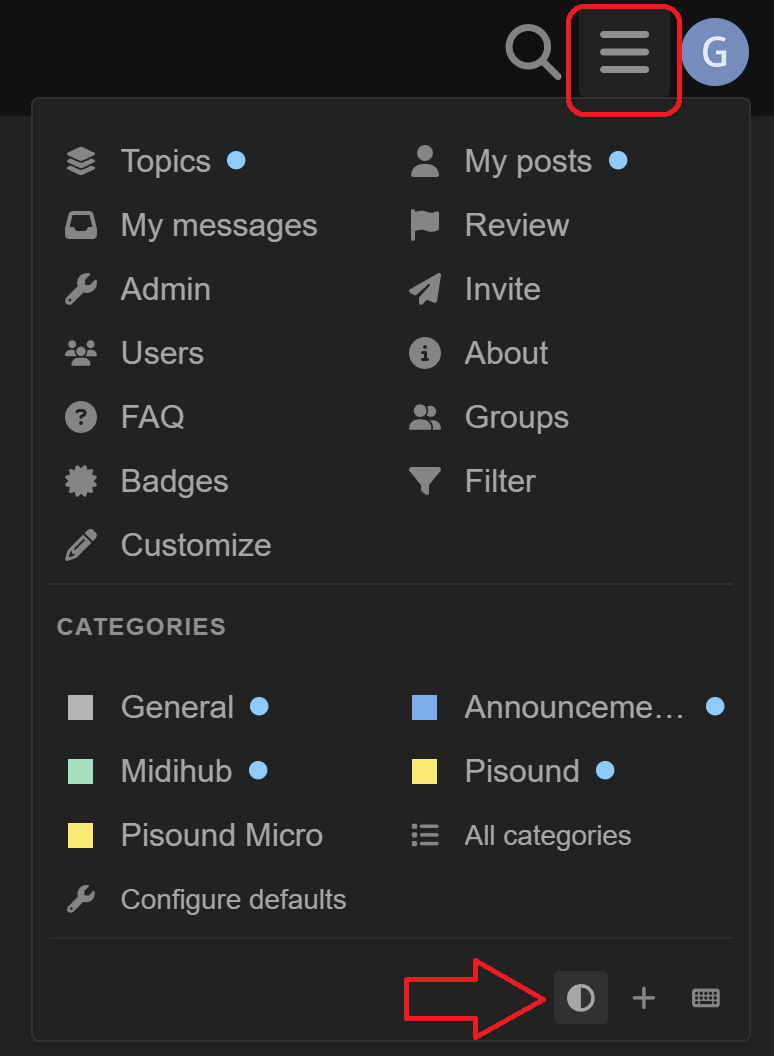774x1056 pixels.
Task: Click the plus icon in footer
Action: [644, 997]
